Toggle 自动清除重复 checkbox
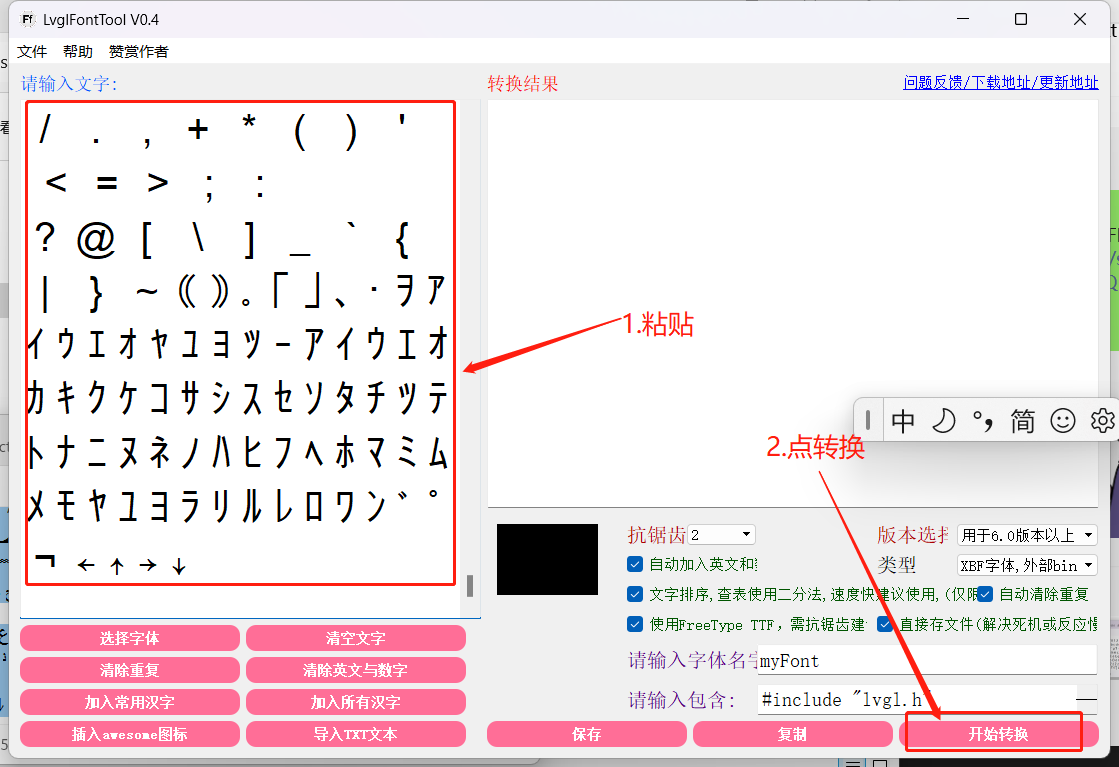Screen dimensions: 1119x767 point(985,594)
